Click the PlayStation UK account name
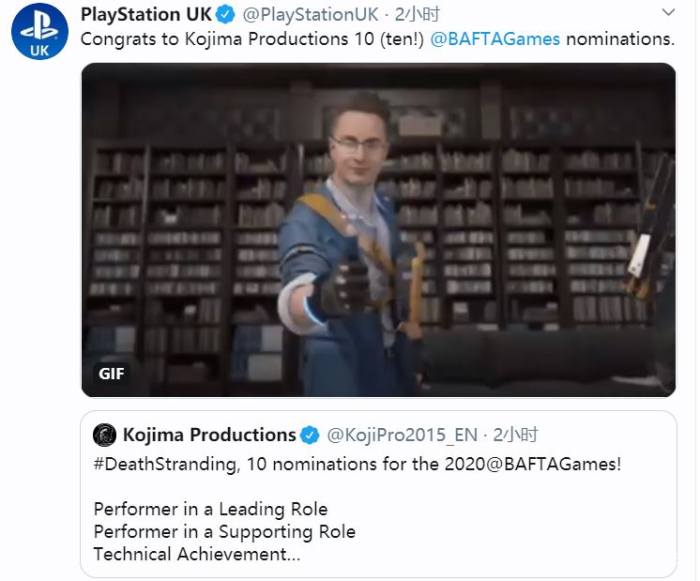Screen dimensions: 700x581 click(x=146, y=14)
